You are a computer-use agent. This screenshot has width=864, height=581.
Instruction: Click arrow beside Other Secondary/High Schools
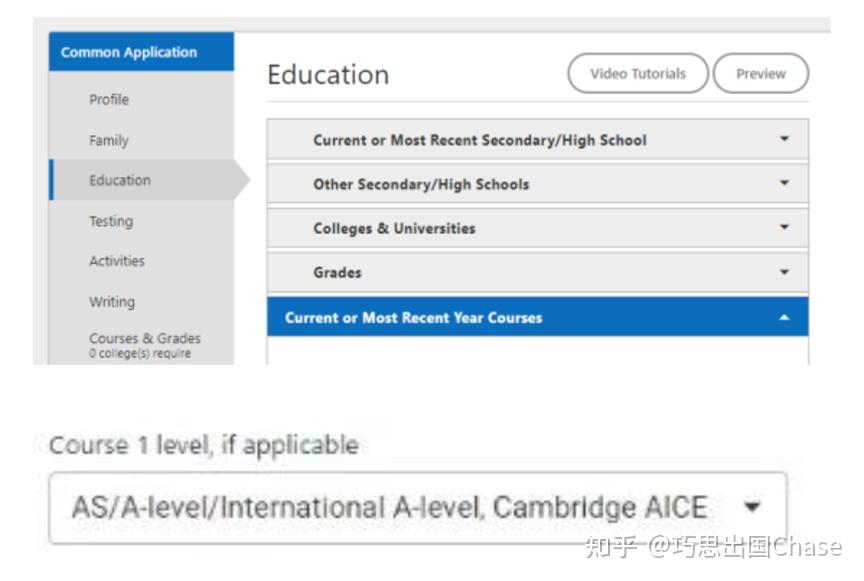coord(784,184)
